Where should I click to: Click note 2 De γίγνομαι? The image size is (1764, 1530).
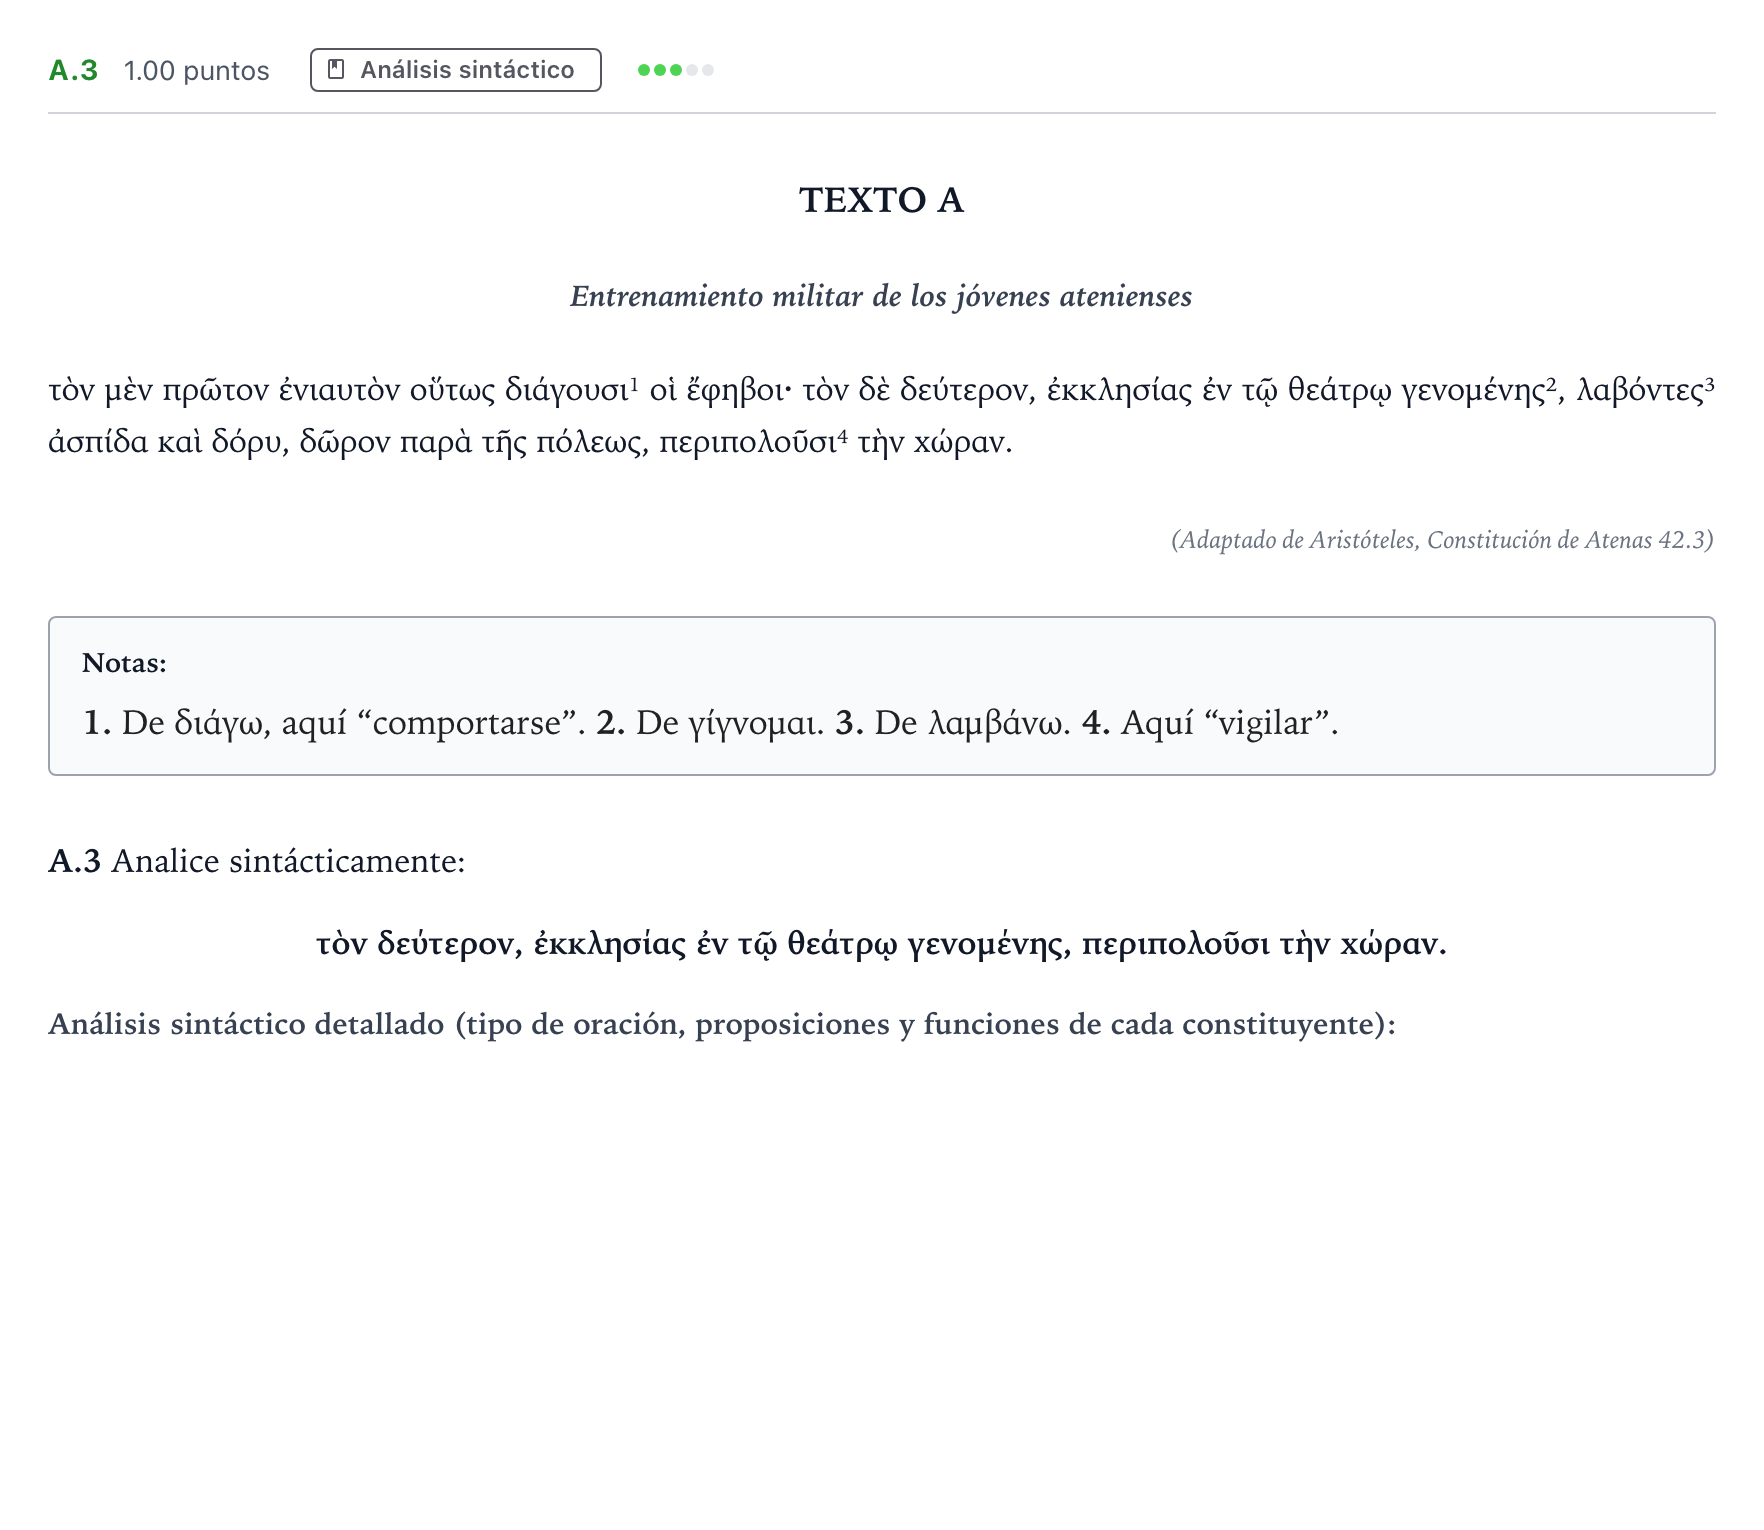(710, 722)
